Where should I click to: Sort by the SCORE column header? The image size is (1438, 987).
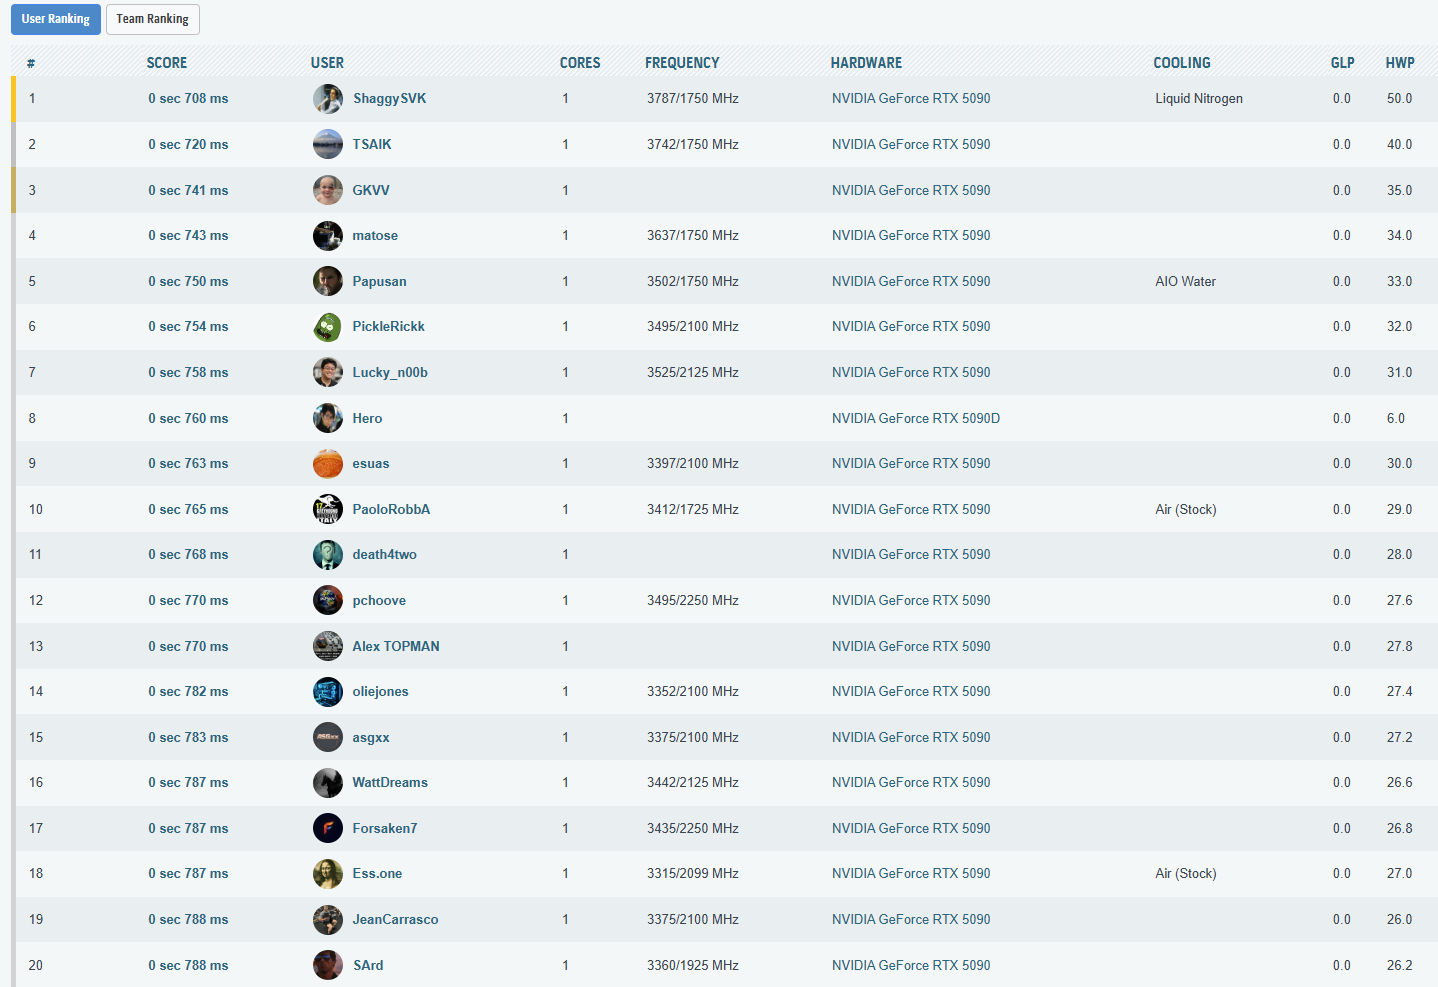click(x=166, y=63)
